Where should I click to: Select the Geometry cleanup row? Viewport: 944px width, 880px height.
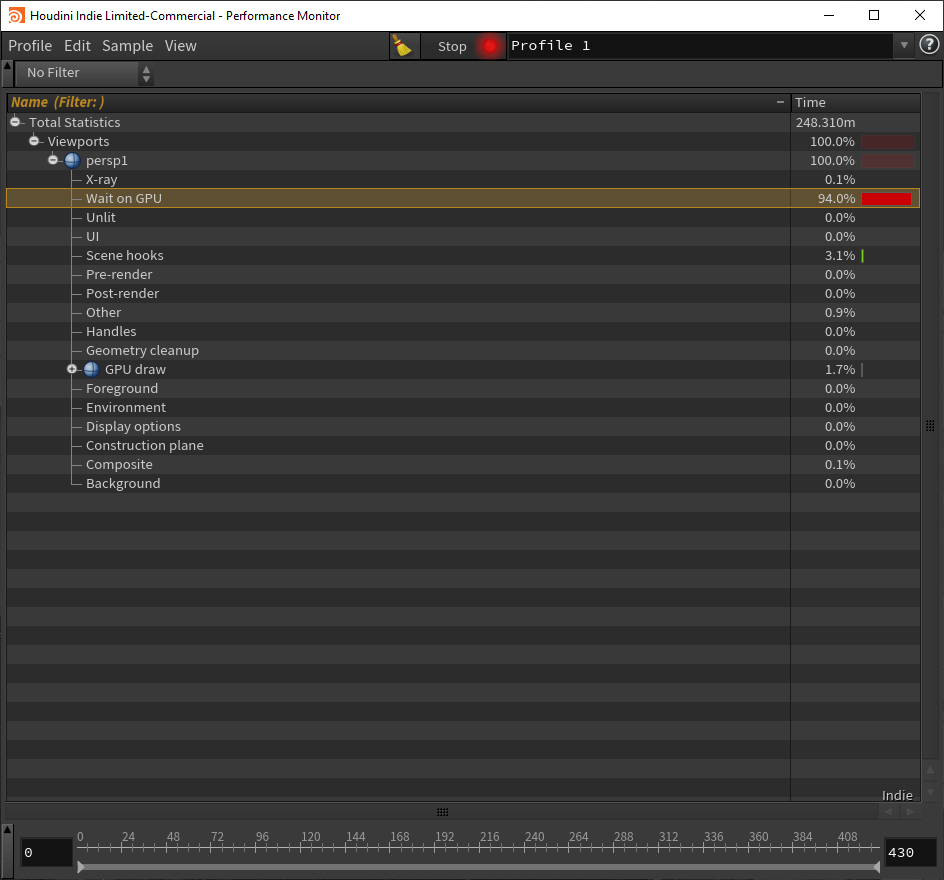tap(463, 350)
